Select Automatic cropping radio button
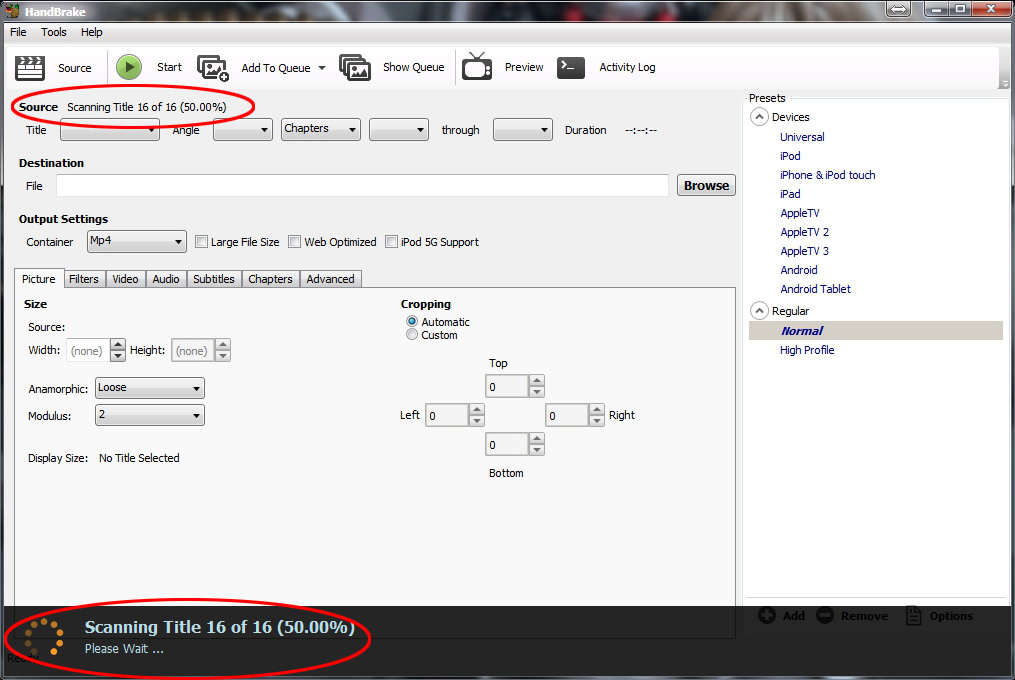Image resolution: width=1015 pixels, height=680 pixels. [x=412, y=321]
